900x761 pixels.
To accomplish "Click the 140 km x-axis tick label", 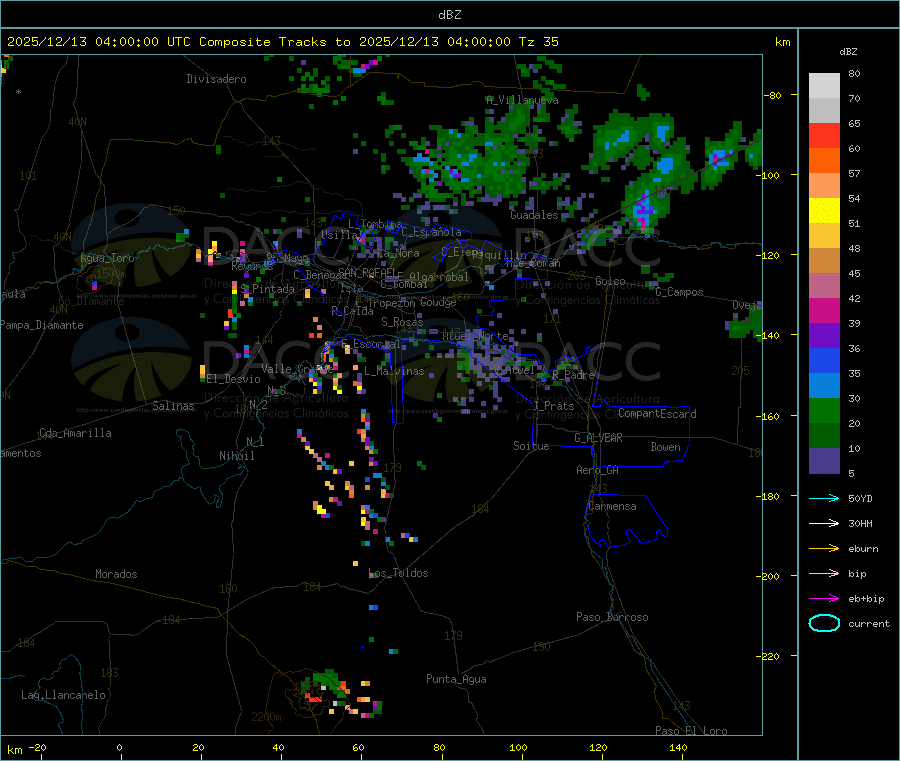I will [678, 747].
